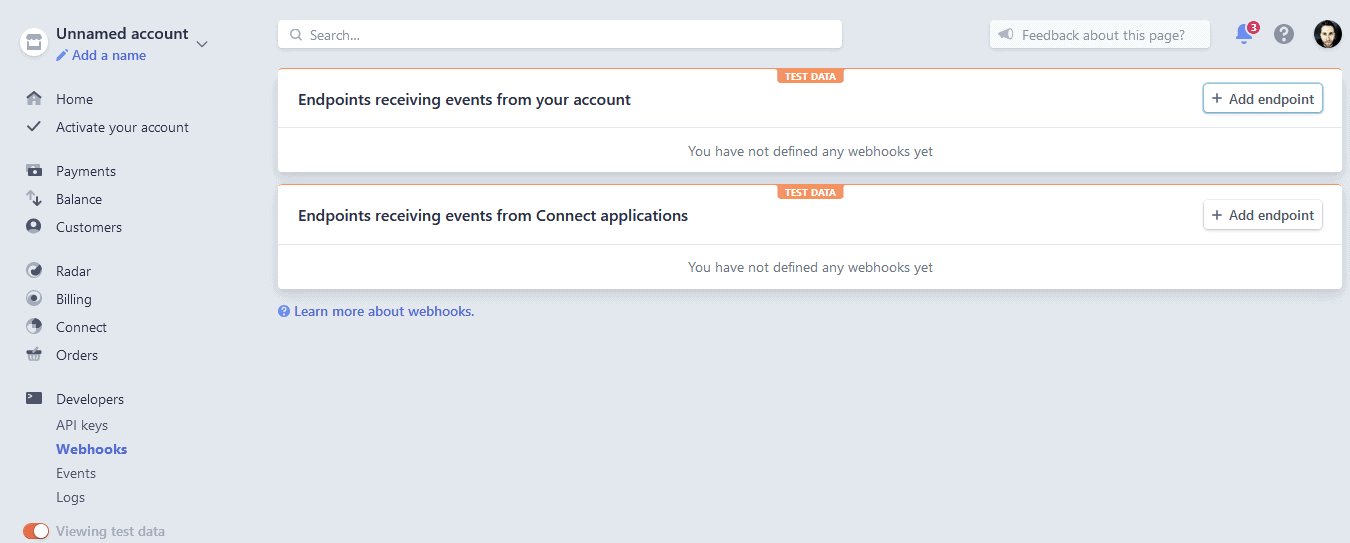Click the Home house icon in sidebar
This screenshot has height=543, width=1350.
tap(34, 99)
